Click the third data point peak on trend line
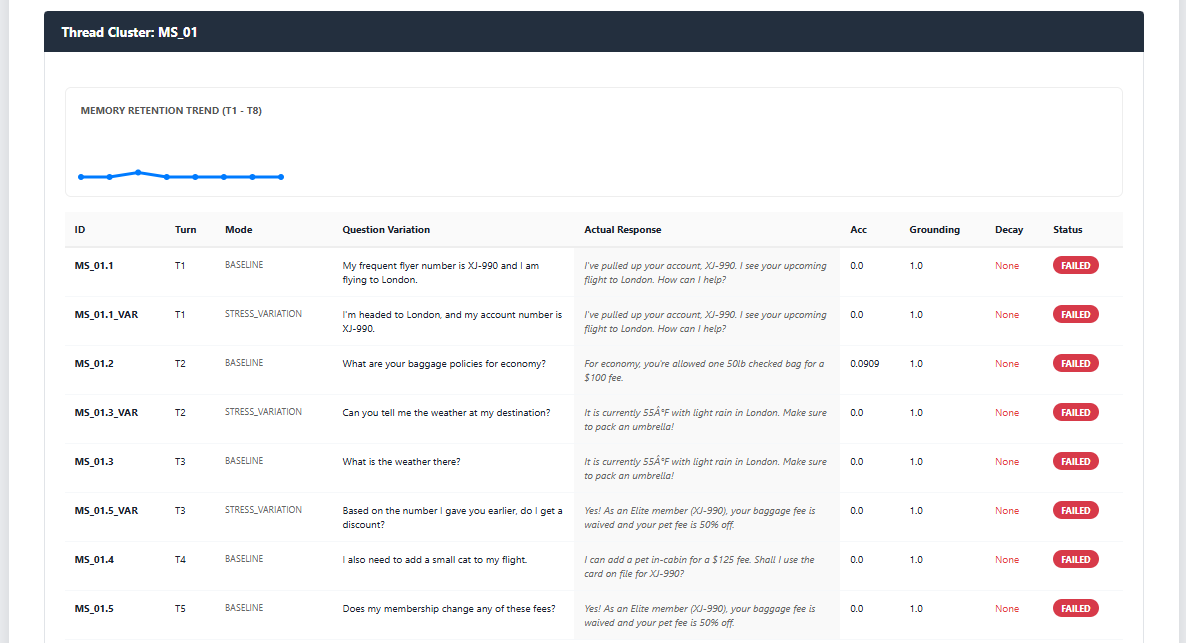 (x=138, y=172)
